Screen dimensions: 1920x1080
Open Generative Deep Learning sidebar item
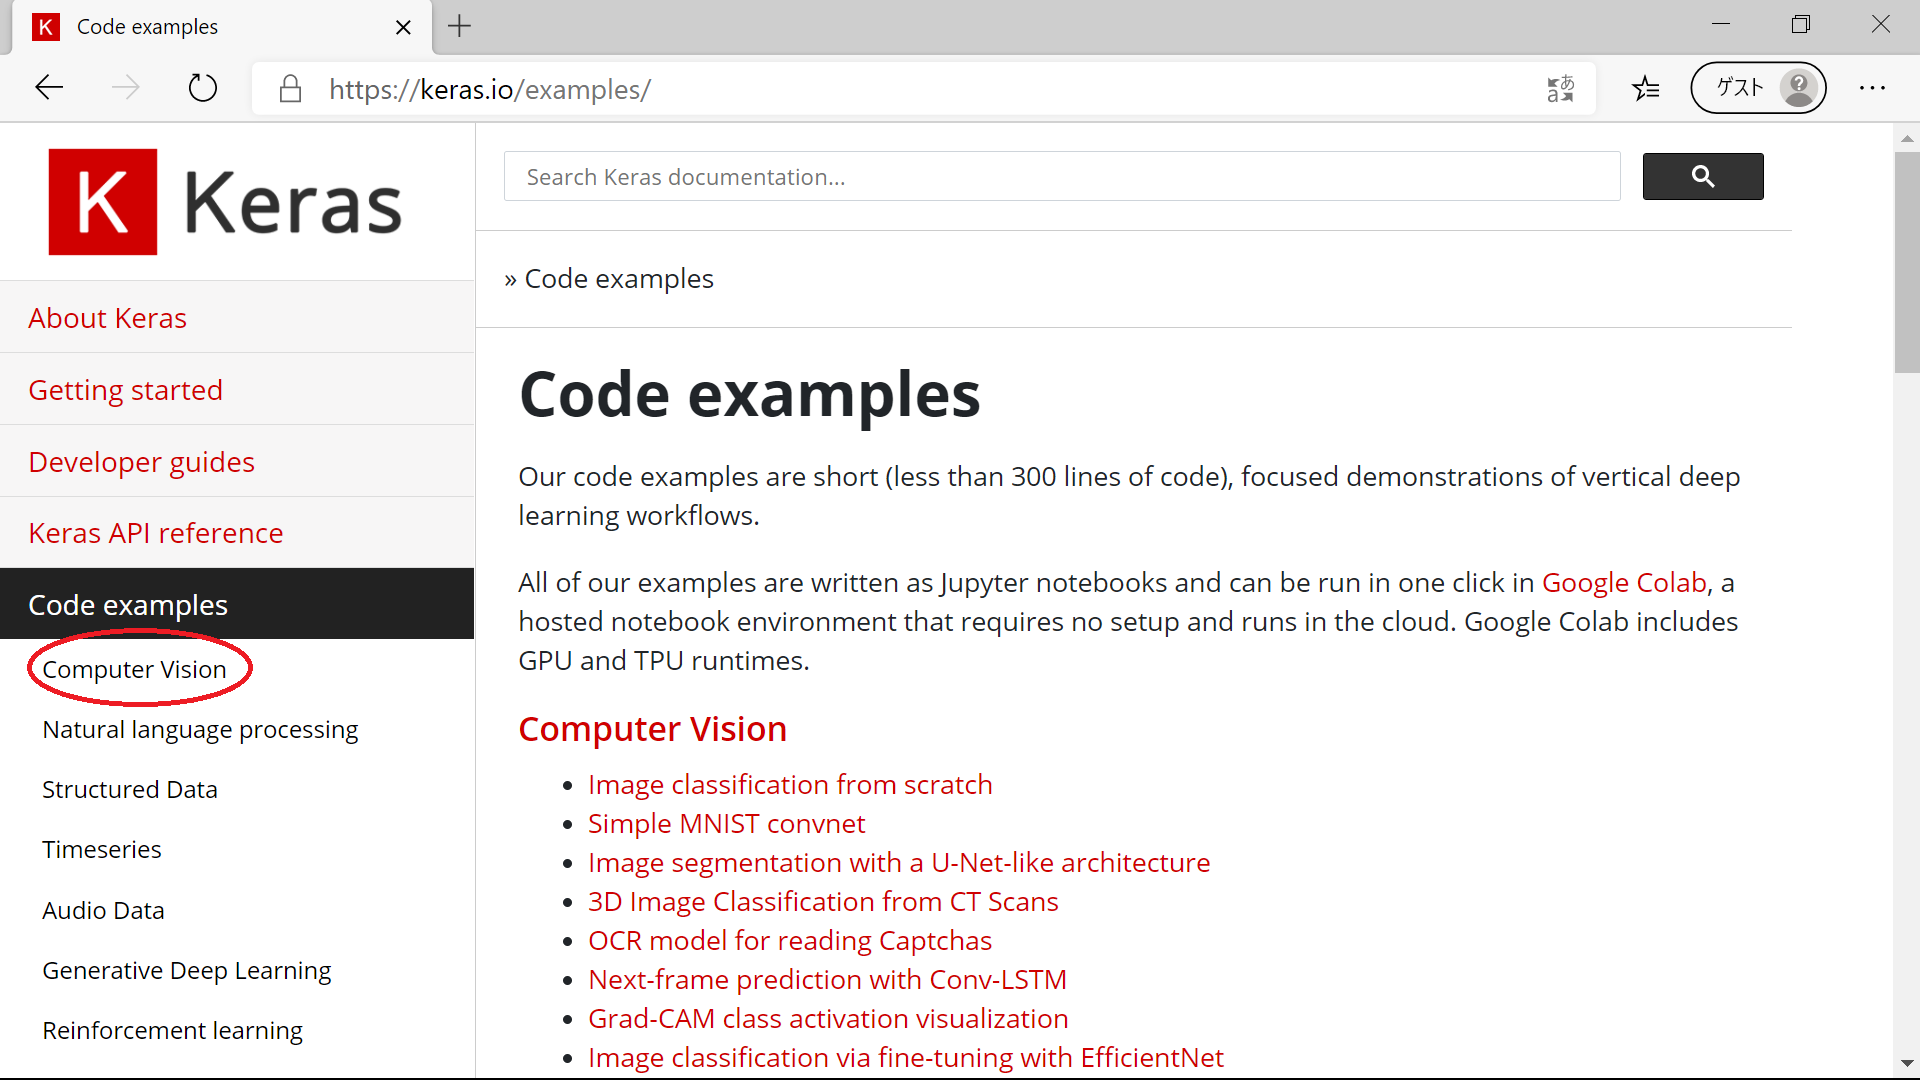pos(186,970)
